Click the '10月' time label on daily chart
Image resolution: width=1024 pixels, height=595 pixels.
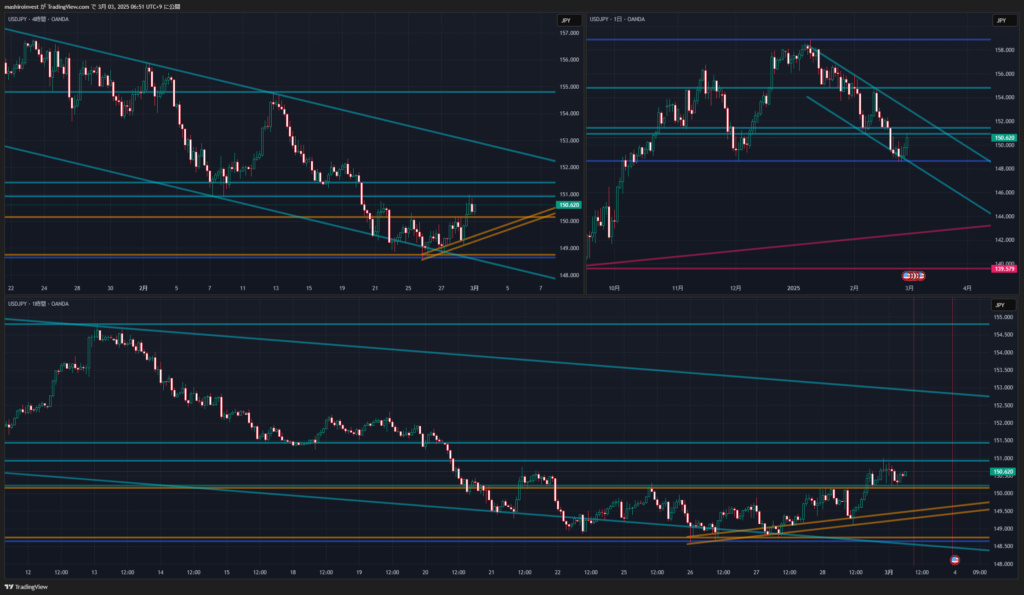click(x=614, y=288)
